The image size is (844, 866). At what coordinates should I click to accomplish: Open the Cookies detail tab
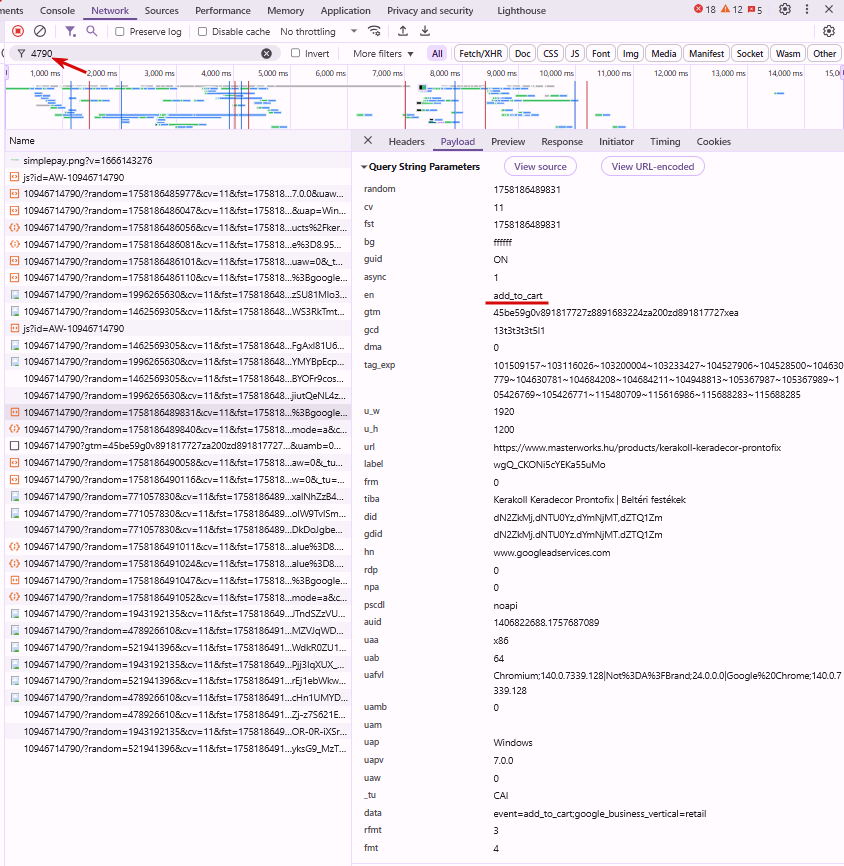click(714, 141)
